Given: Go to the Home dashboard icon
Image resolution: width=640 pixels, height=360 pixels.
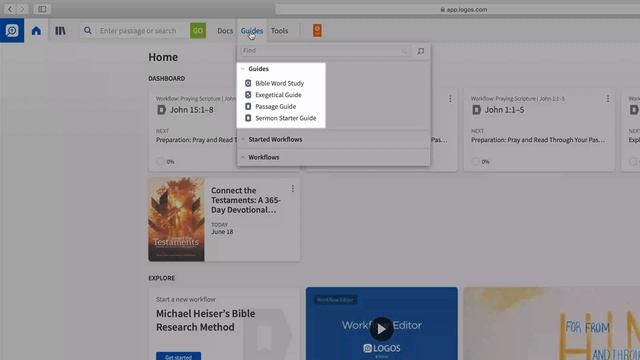Looking at the screenshot, I should pyautogui.click(x=36, y=31).
